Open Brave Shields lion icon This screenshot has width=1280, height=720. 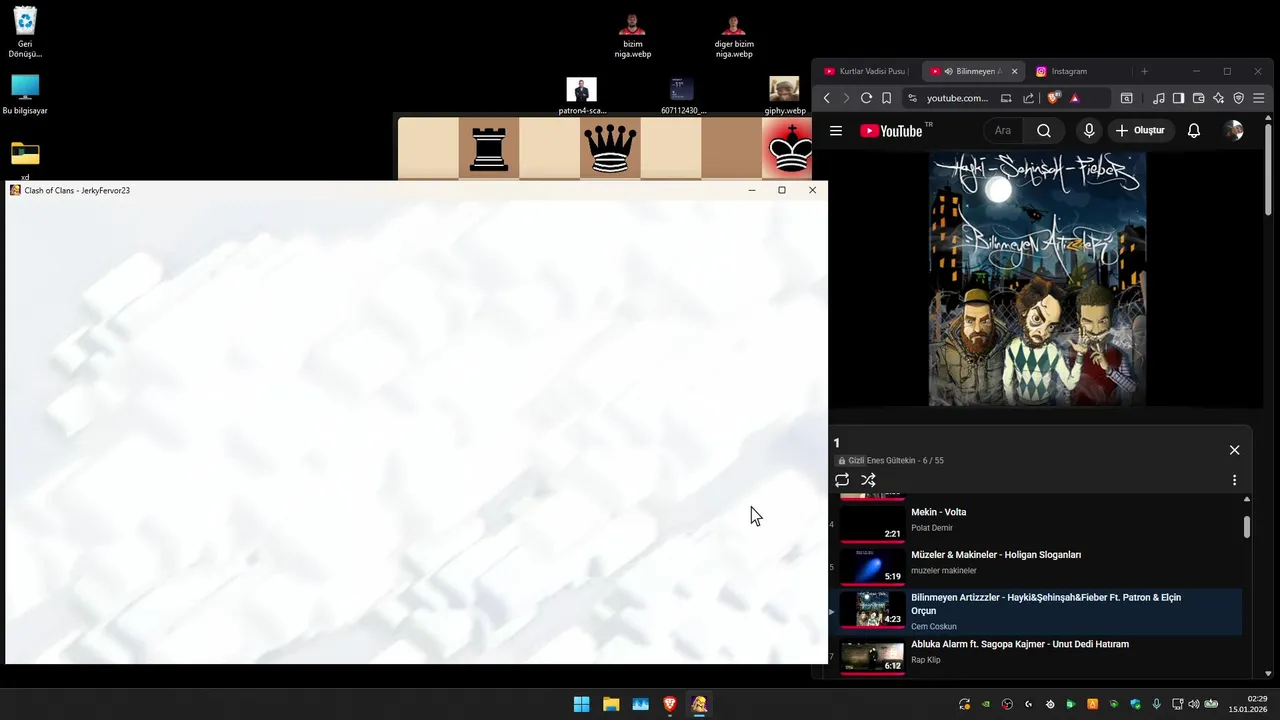1053,98
